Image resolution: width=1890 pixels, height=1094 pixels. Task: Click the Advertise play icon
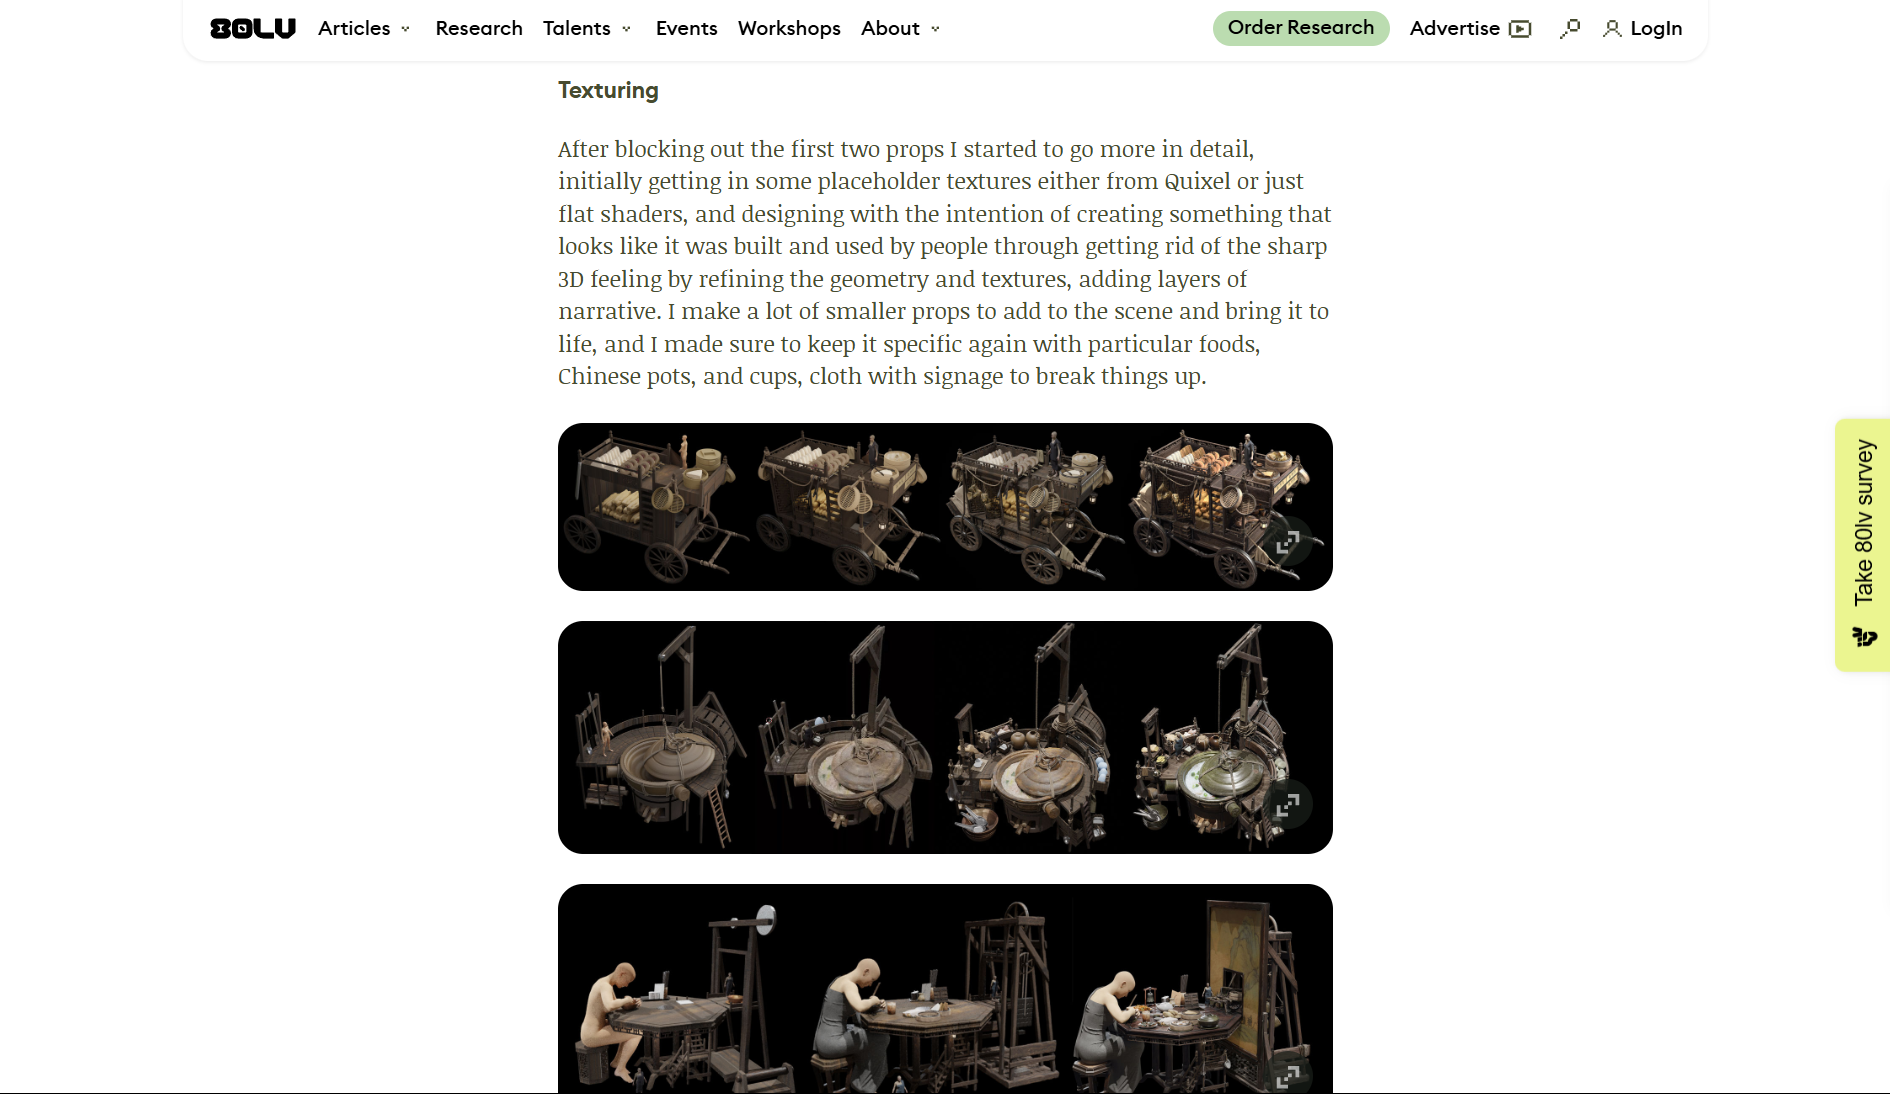click(x=1520, y=29)
